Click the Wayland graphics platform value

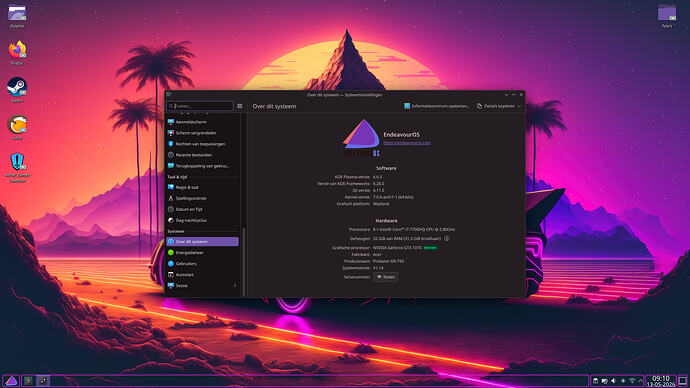[381, 204]
